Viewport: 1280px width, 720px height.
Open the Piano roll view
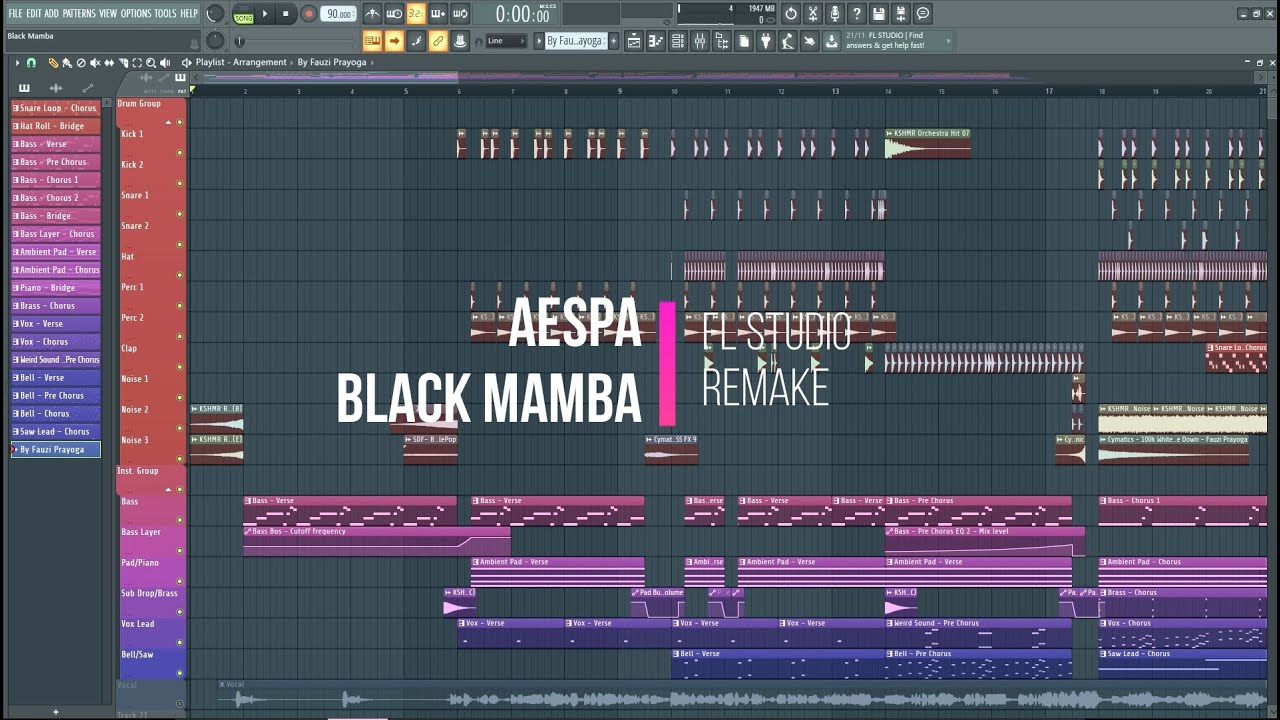click(656, 41)
